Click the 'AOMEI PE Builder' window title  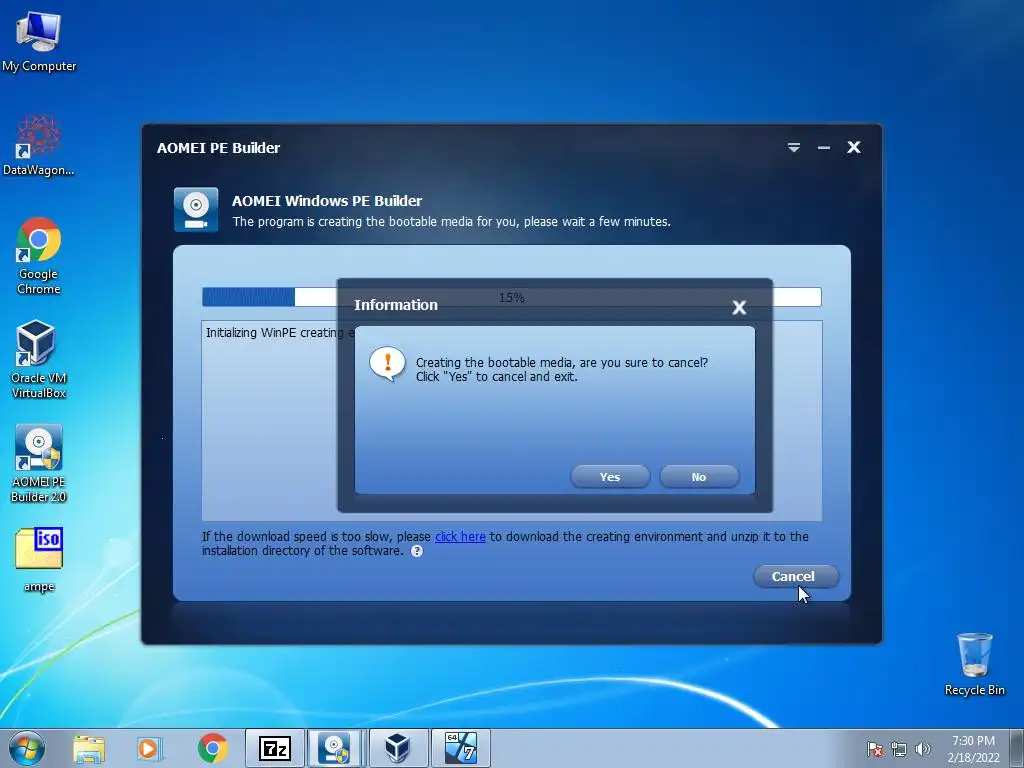218,148
